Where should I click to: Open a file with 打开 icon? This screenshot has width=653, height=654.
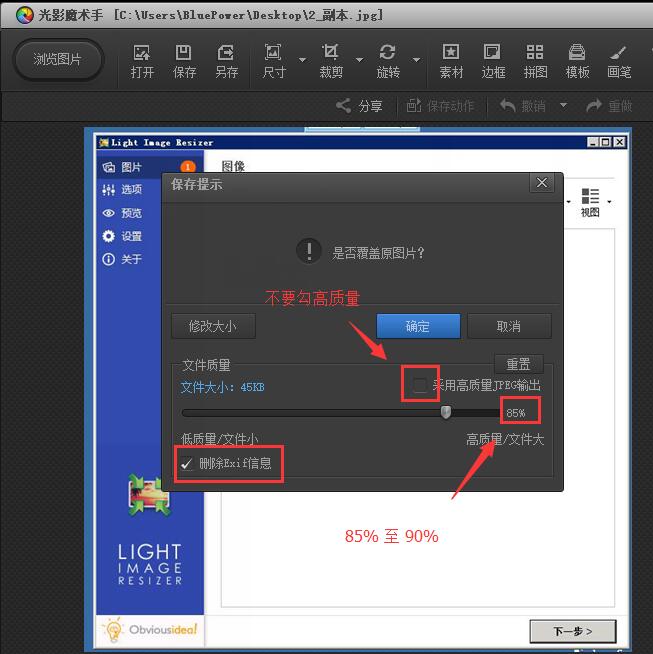pyautogui.click(x=142, y=62)
